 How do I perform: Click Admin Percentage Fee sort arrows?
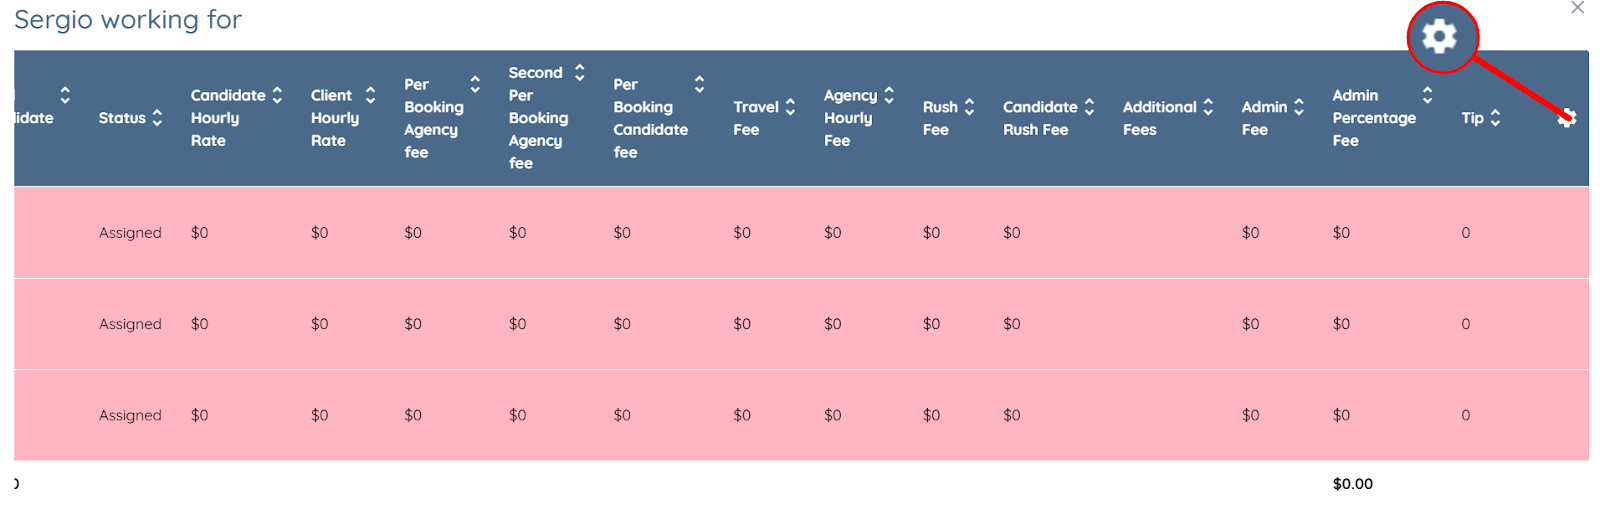pyautogui.click(x=1427, y=95)
